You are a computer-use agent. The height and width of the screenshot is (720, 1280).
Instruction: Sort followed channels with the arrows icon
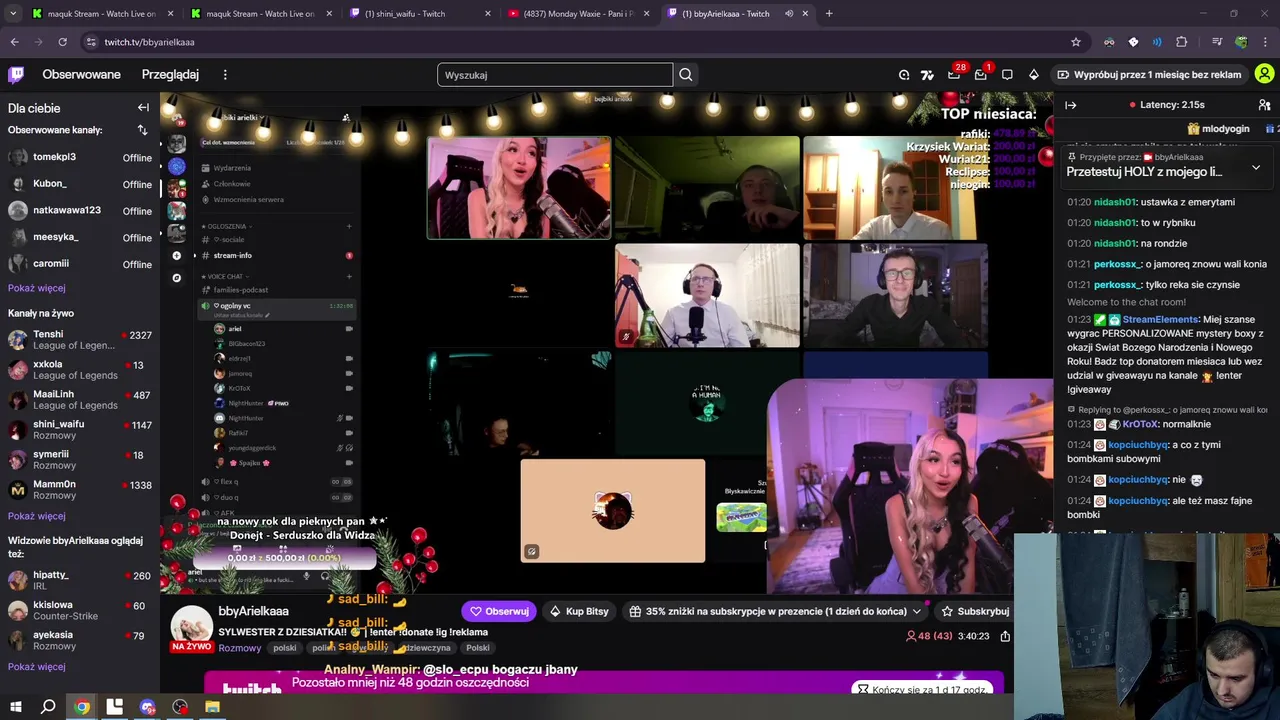142,130
